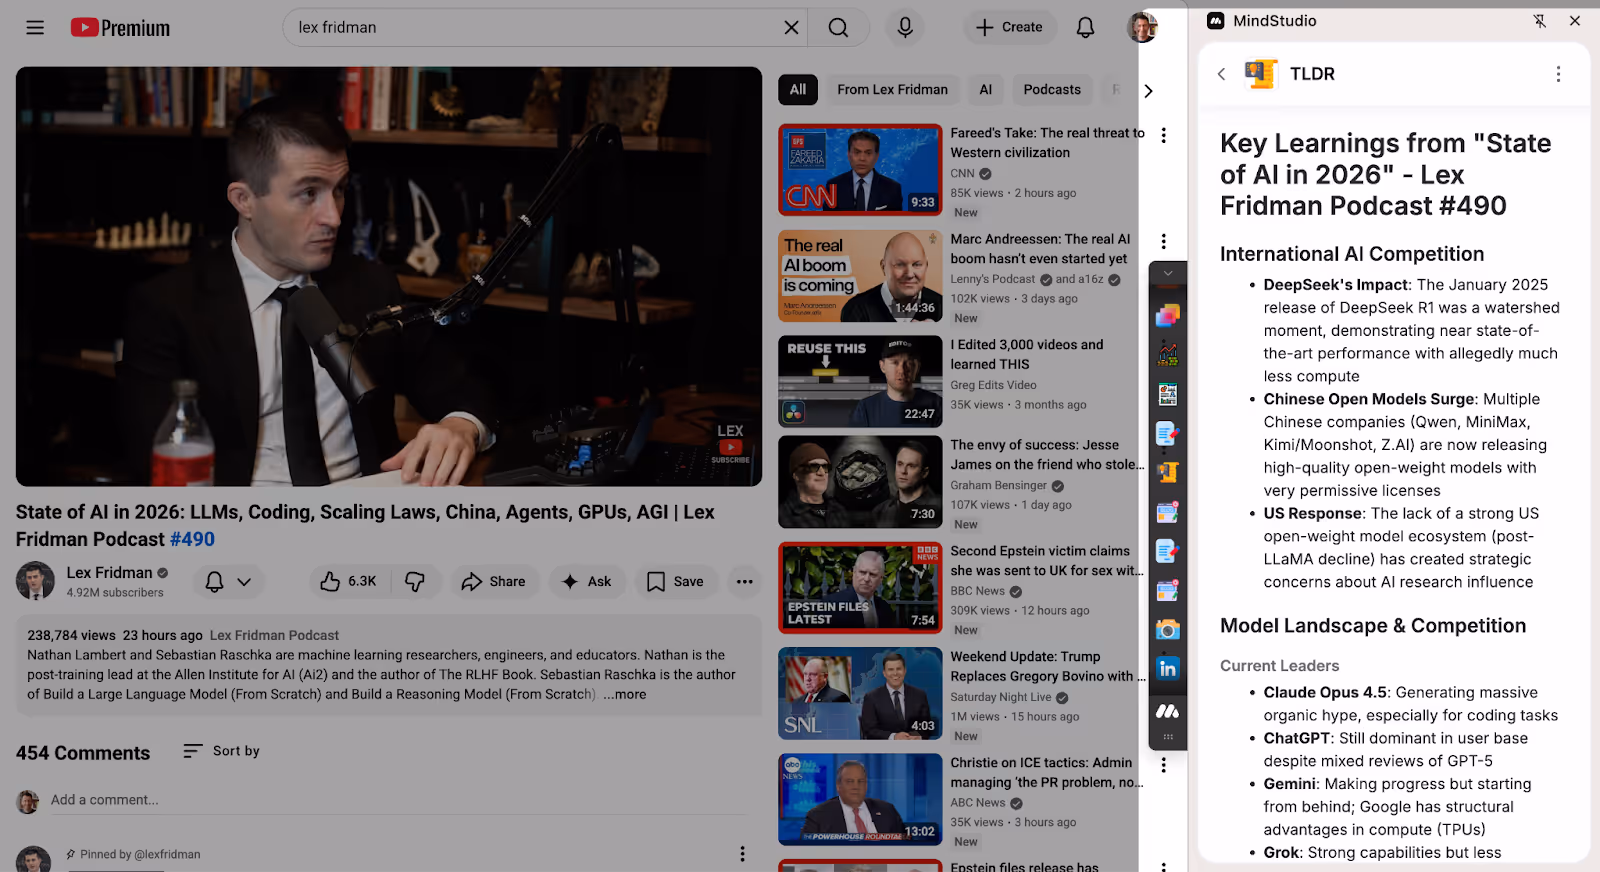Open the Weekend Update SNL thumbnail

click(x=860, y=693)
